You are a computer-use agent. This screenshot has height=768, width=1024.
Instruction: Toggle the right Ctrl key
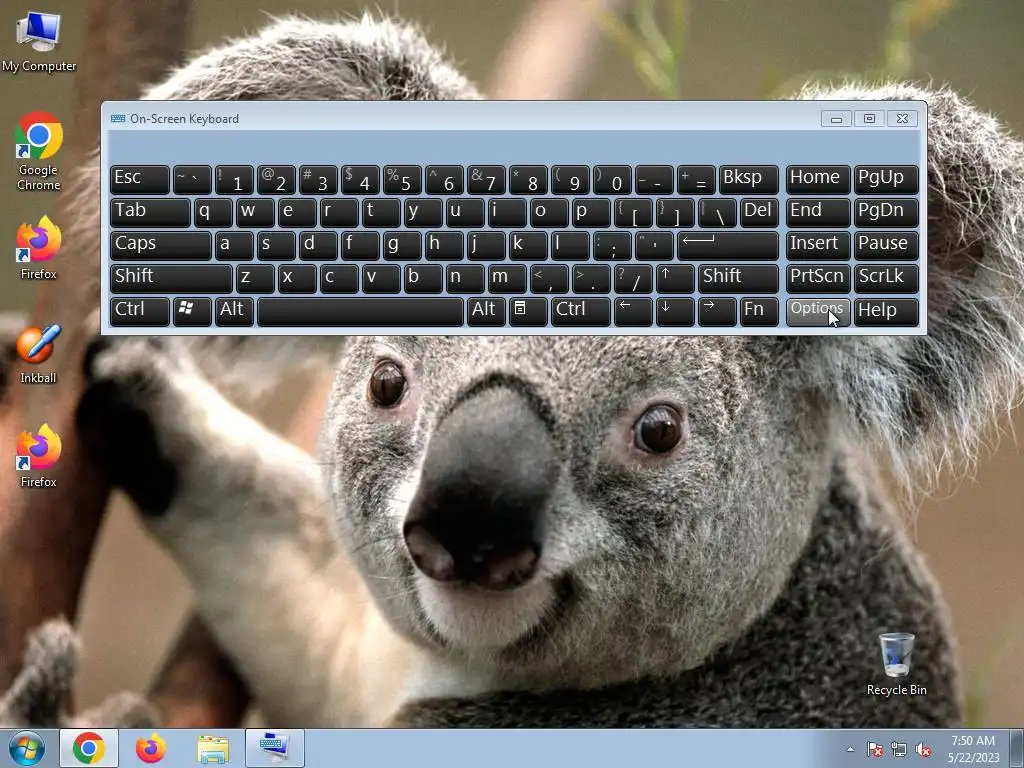581,312
